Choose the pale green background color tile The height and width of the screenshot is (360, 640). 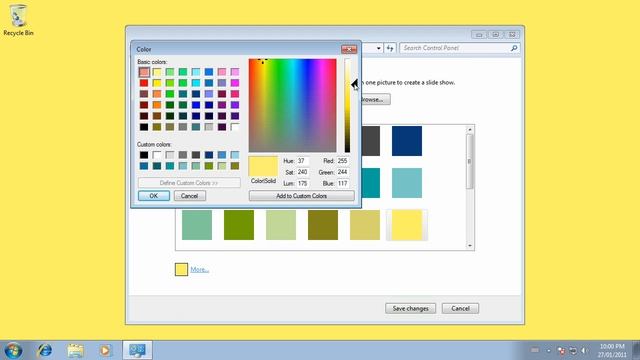coord(281,225)
